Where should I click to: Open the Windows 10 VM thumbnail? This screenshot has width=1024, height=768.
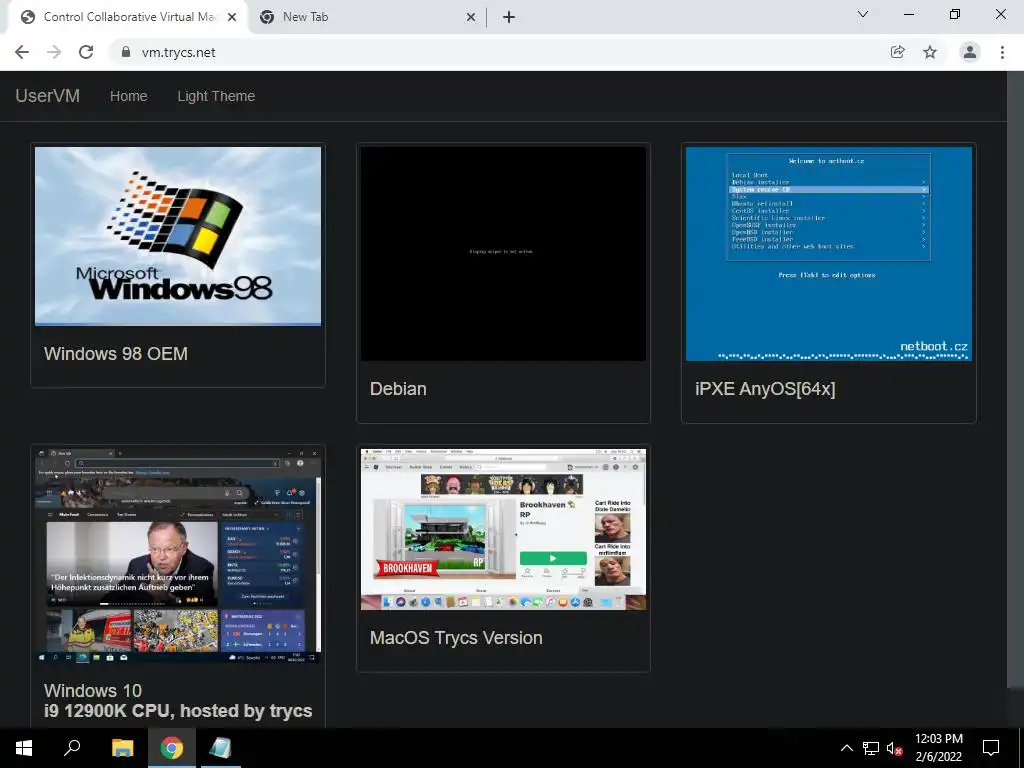178,555
